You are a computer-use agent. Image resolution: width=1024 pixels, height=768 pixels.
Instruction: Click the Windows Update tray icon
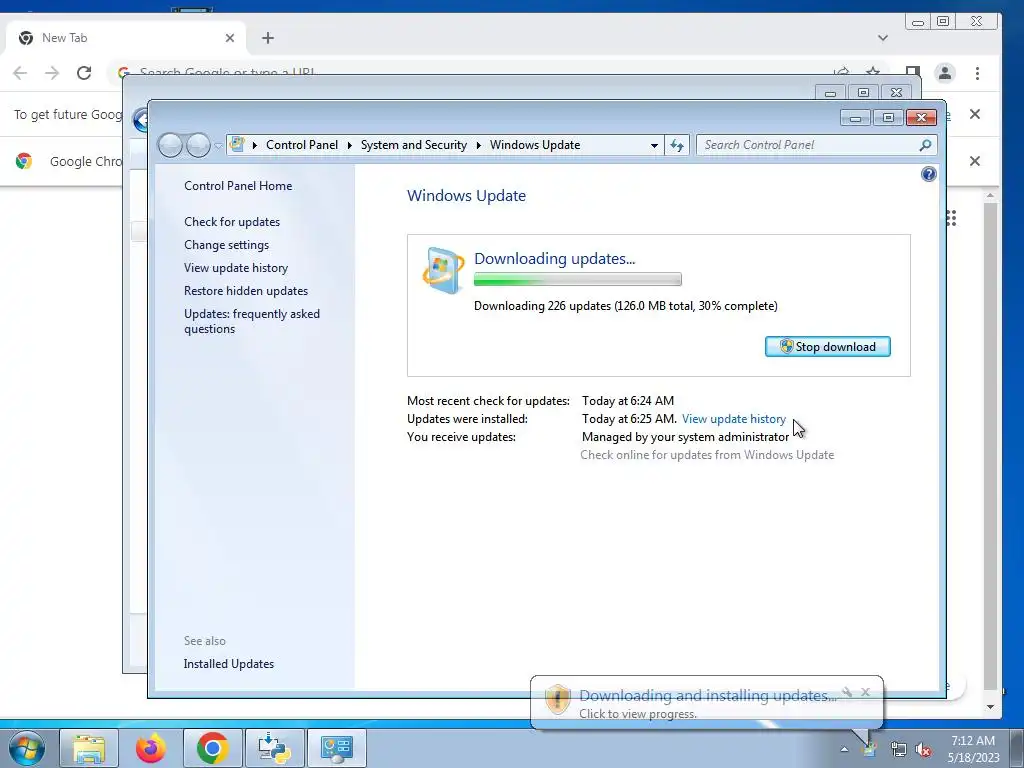869,750
